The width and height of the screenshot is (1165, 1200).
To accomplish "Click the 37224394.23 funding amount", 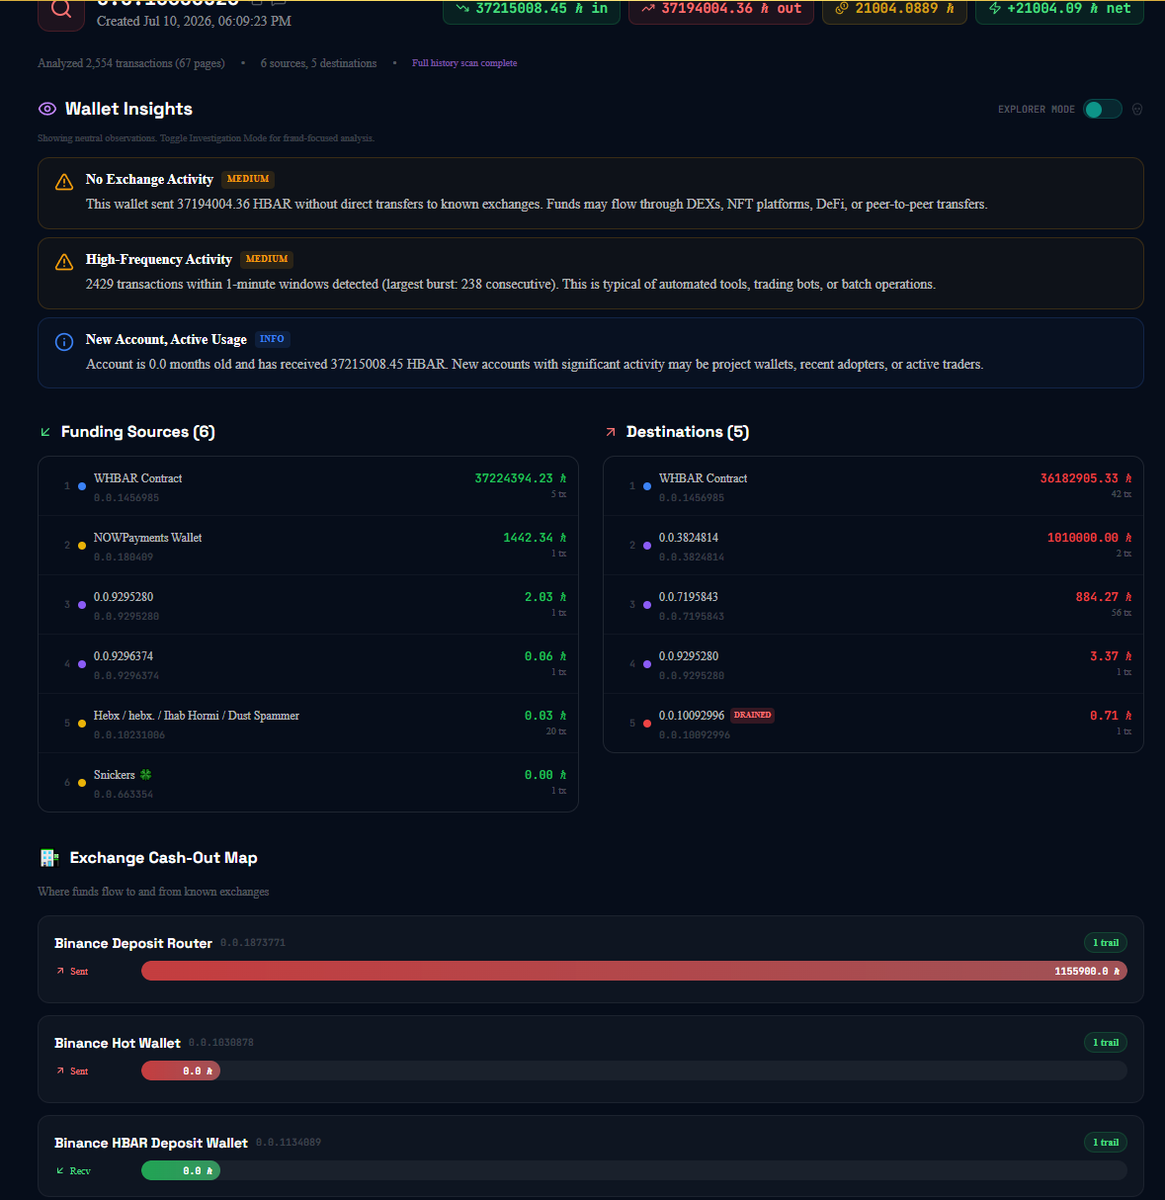I will click(520, 478).
